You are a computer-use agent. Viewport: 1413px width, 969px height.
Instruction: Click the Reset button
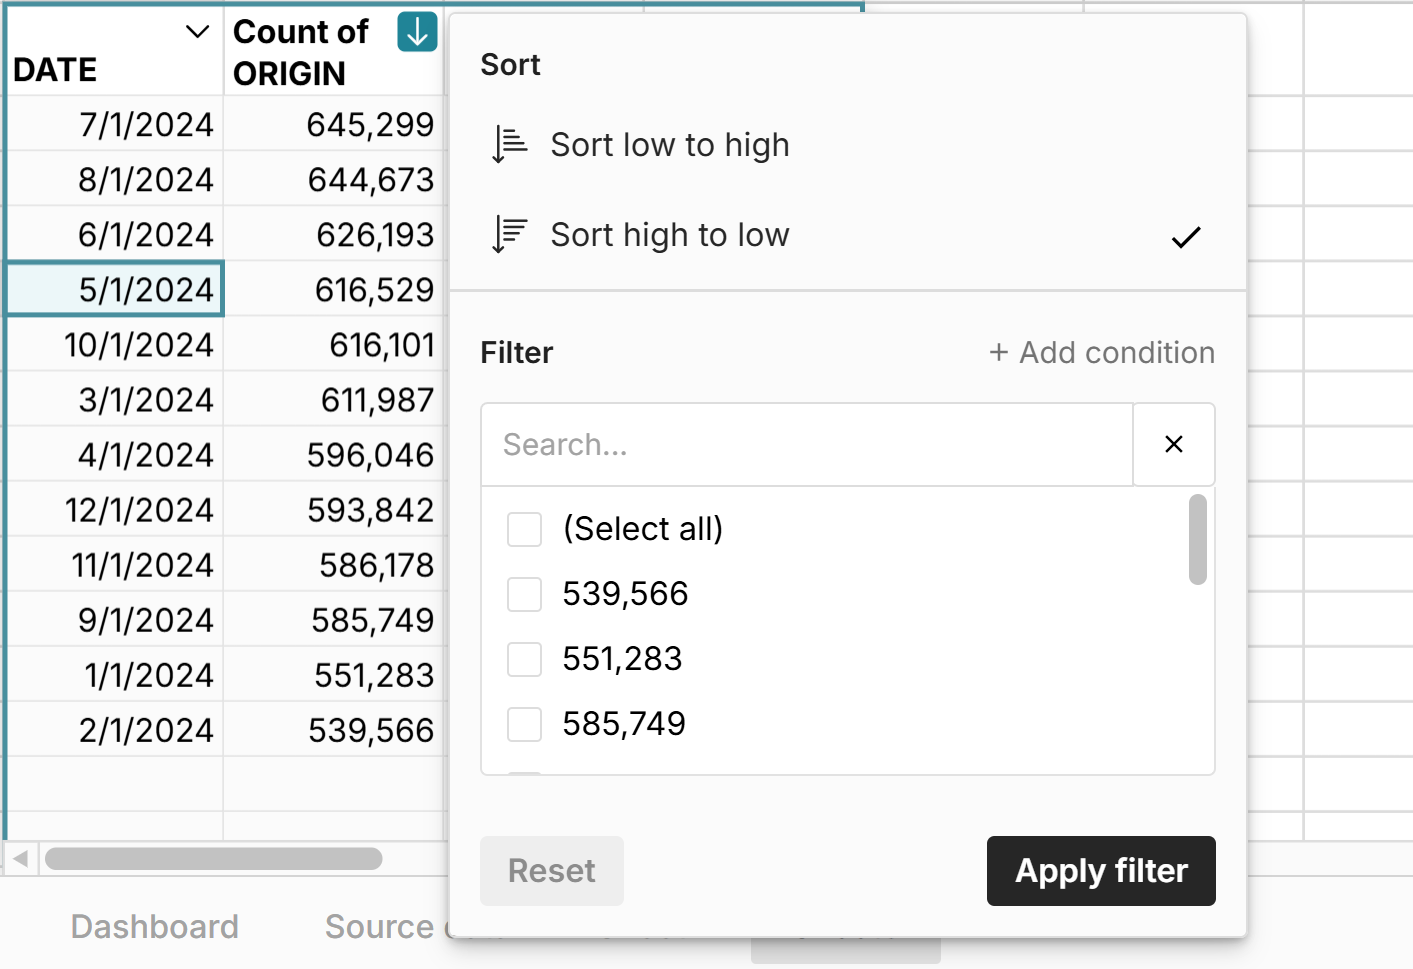click(551, 871)
